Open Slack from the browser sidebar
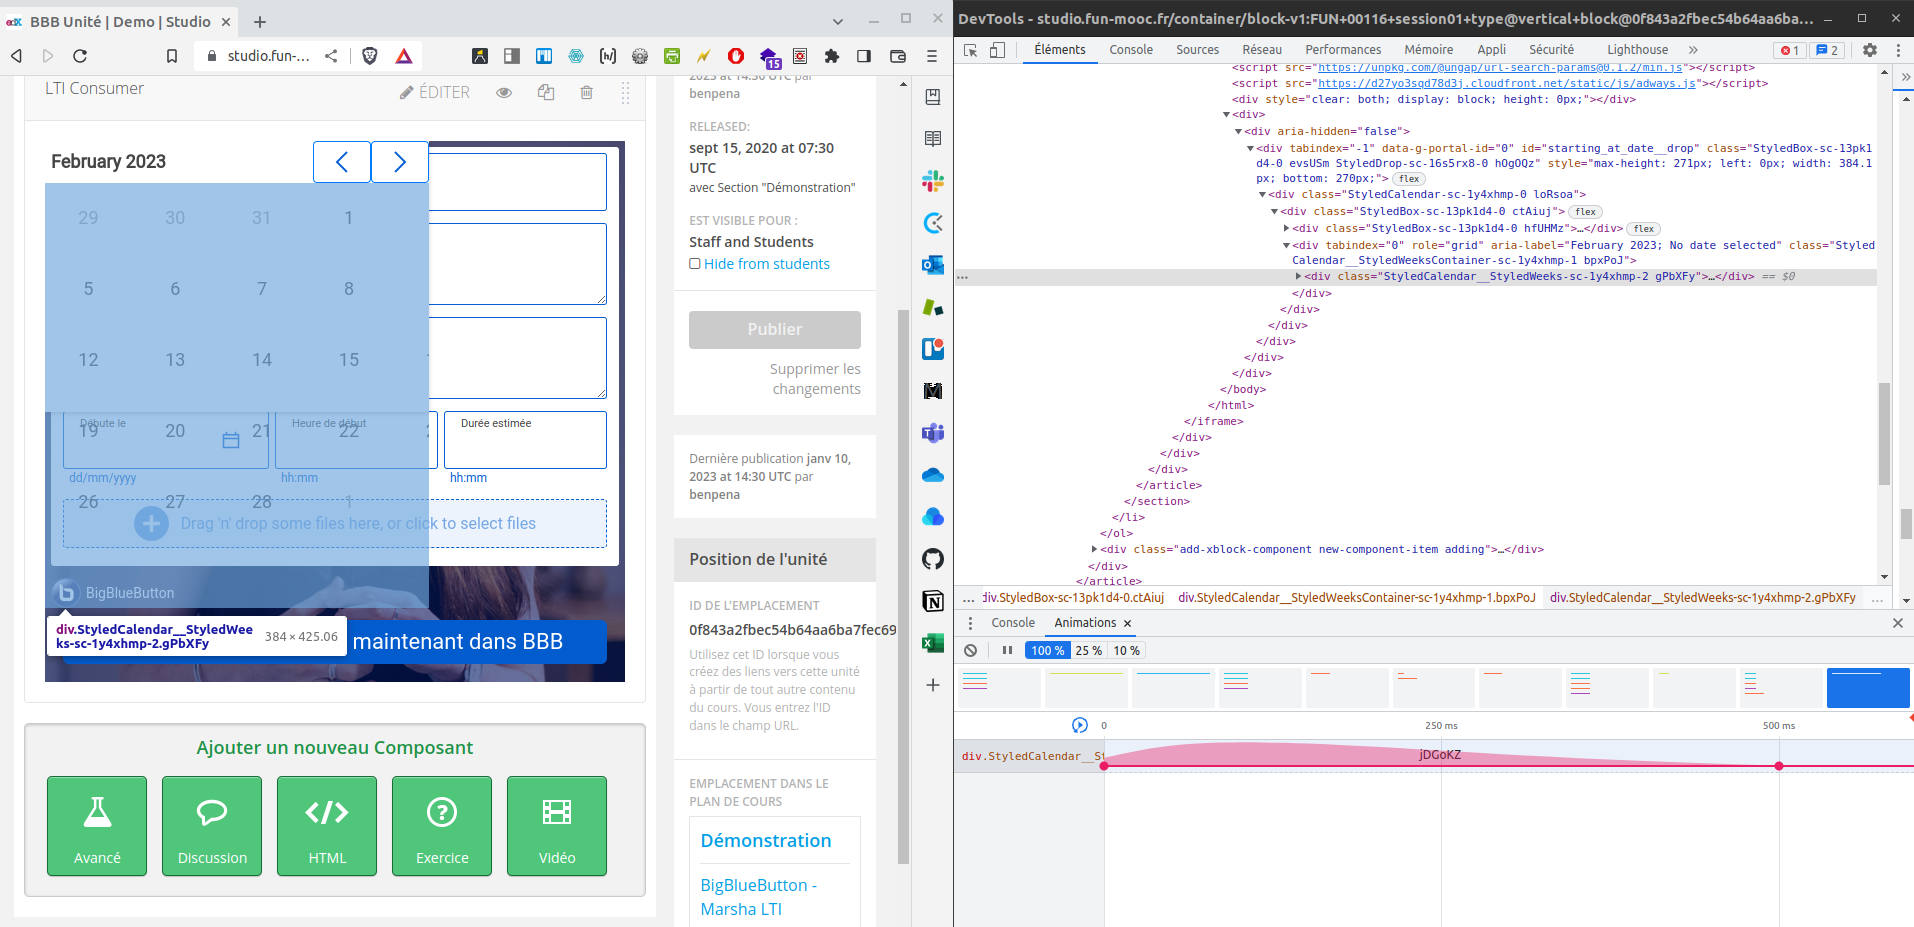The image size is (1914, 927). (x=933, y=182)
